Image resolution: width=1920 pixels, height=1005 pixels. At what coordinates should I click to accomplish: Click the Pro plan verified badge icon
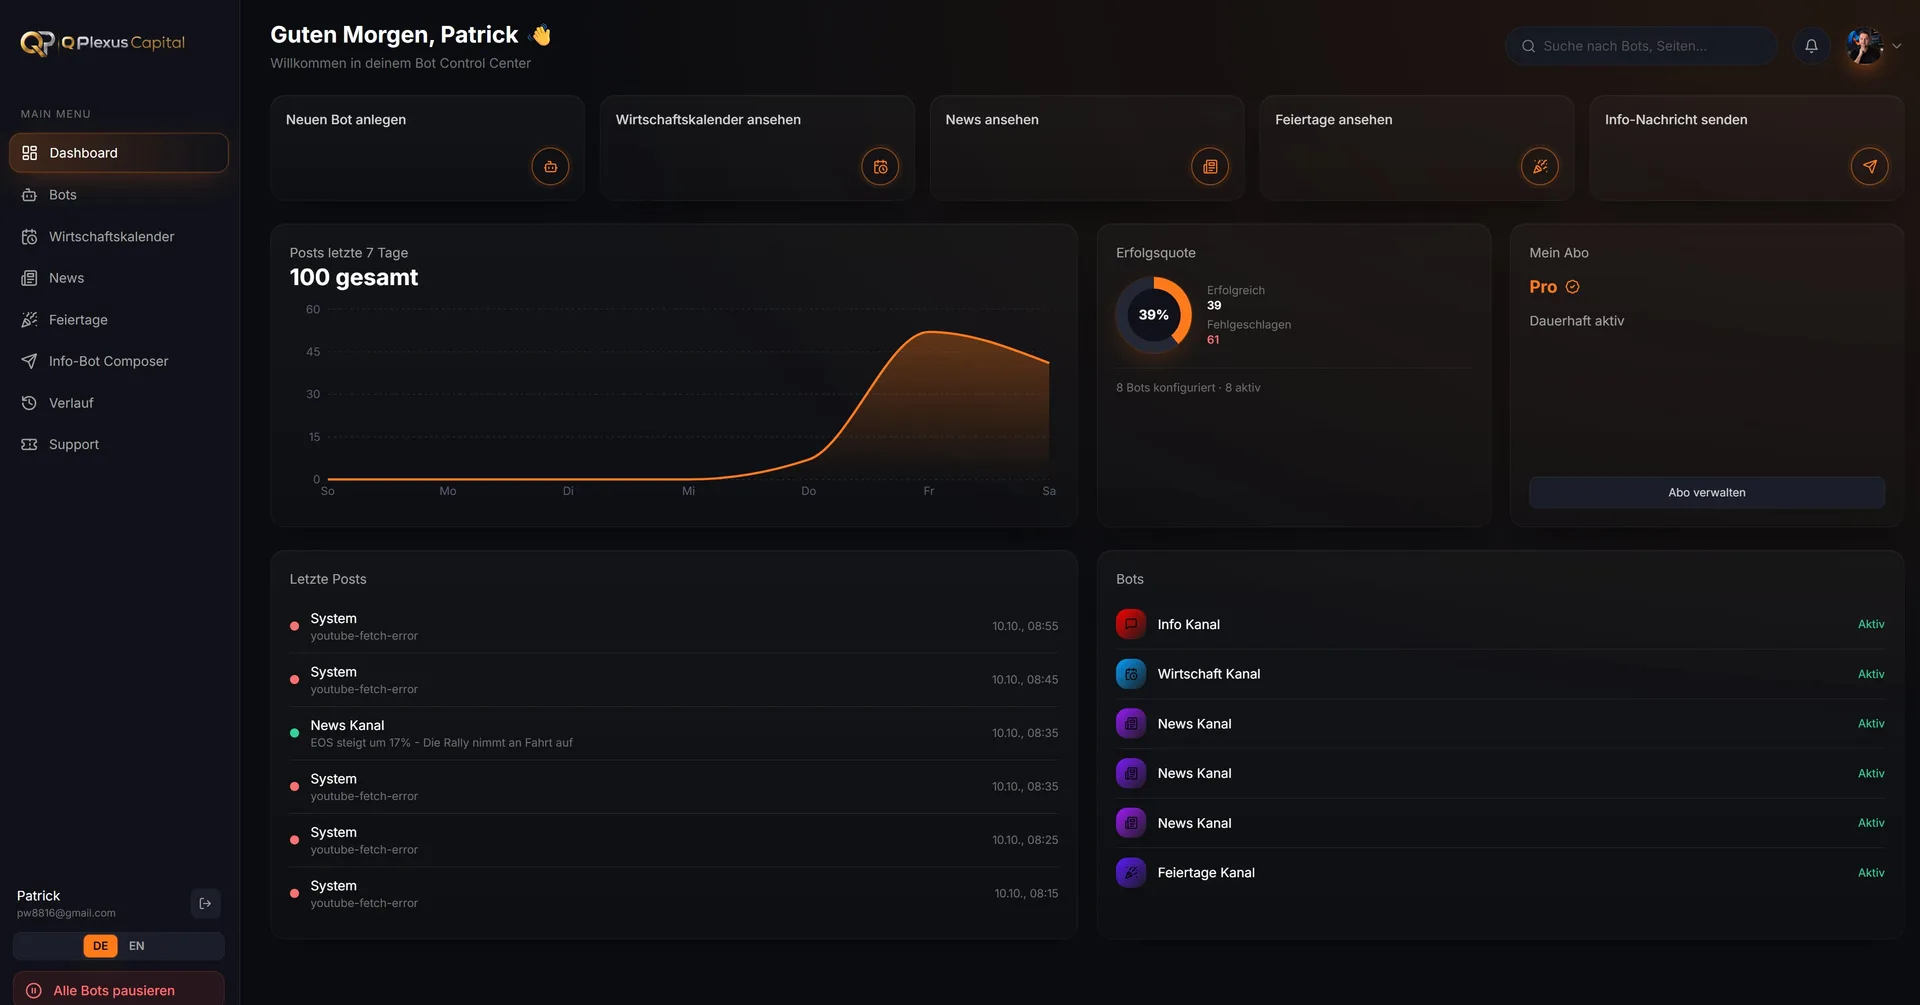(1572, 287)
